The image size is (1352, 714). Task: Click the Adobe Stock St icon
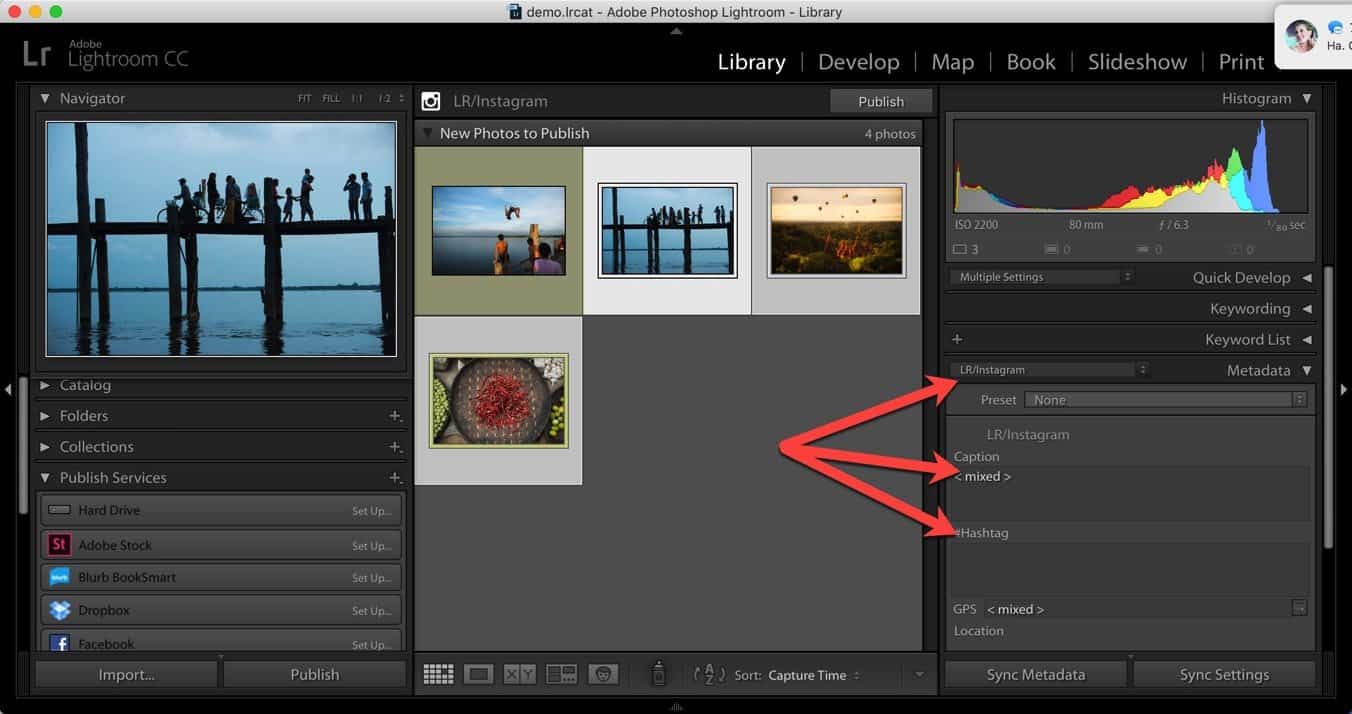click(x=59, y=545)
